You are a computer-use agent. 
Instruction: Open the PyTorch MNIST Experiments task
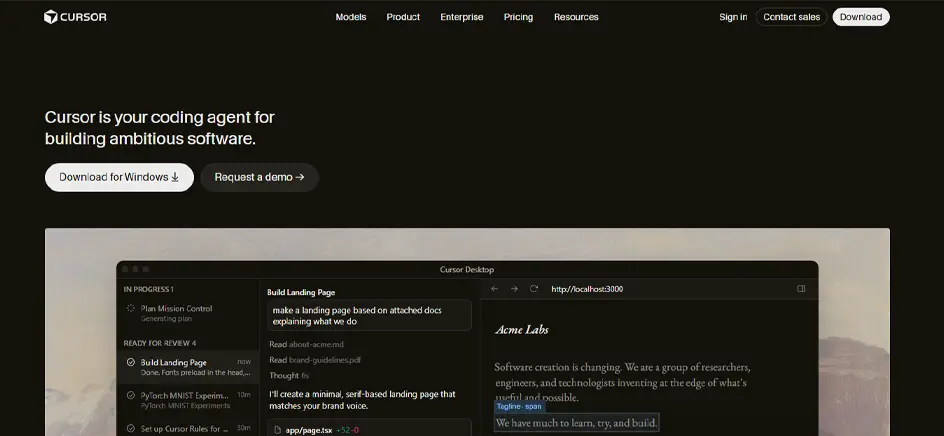[x=188, y=400]
